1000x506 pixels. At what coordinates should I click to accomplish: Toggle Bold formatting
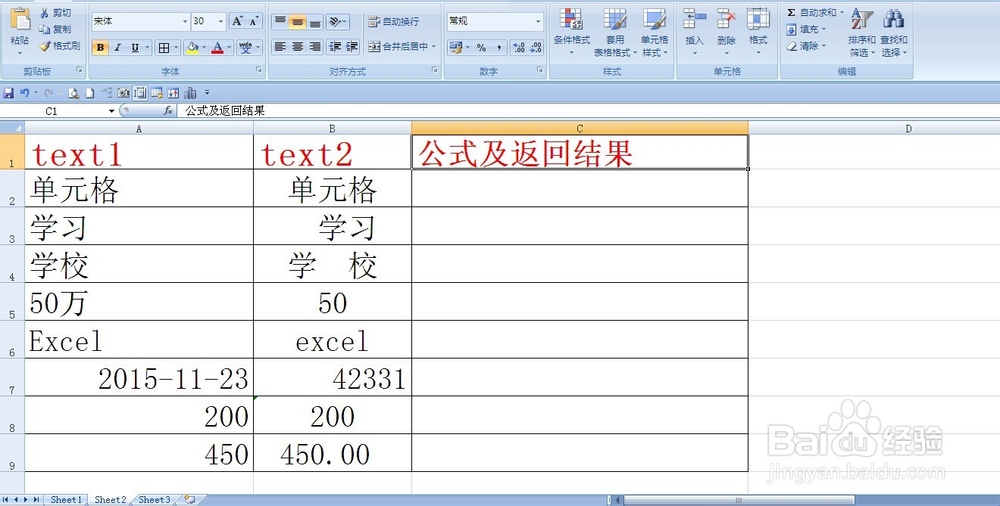point(100,47)
